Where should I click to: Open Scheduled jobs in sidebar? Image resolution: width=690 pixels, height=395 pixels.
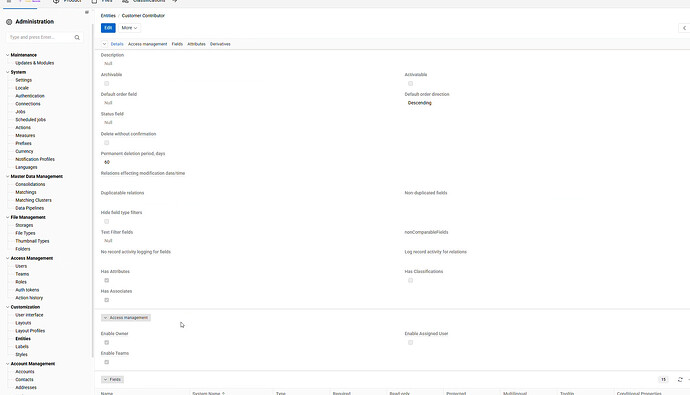pyautogui.click(x=31, y=120)
